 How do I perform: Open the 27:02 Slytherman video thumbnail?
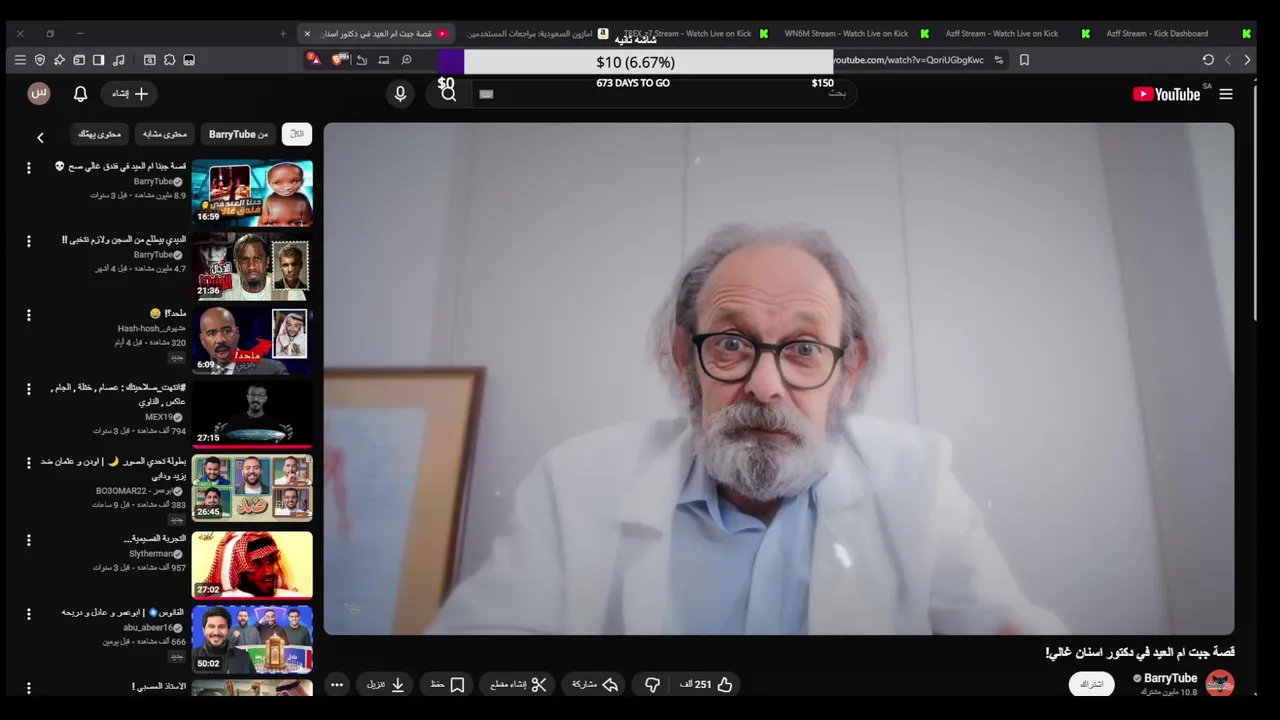coord(252,565)
